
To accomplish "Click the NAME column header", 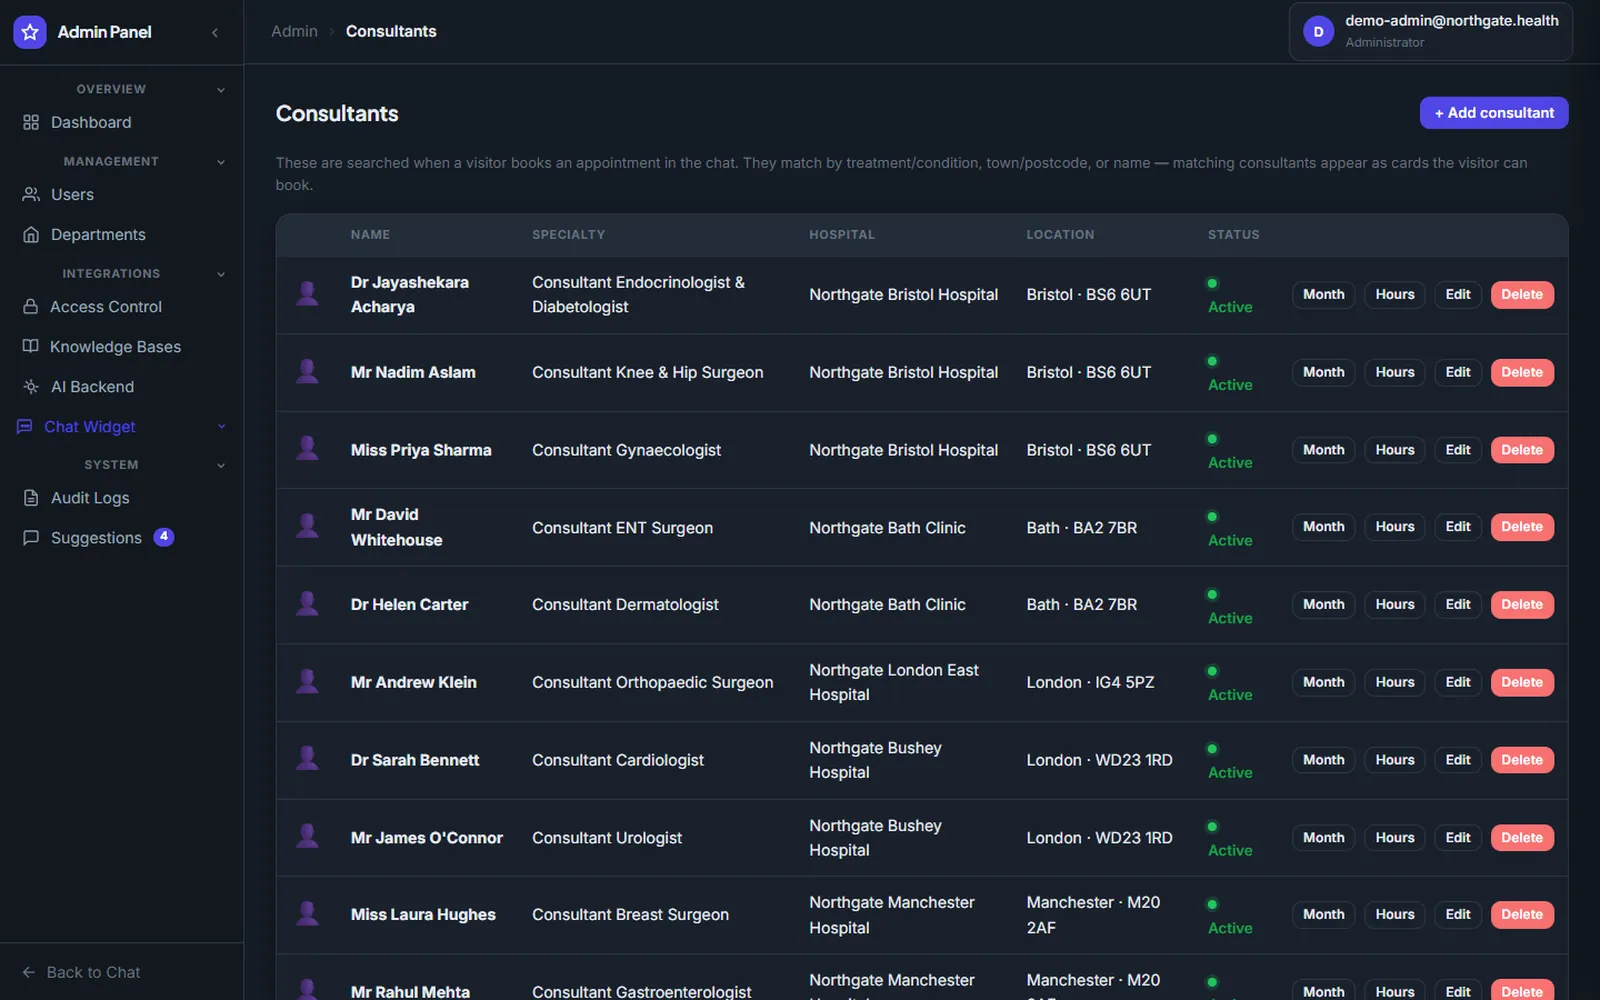I will tap(370, 234).
